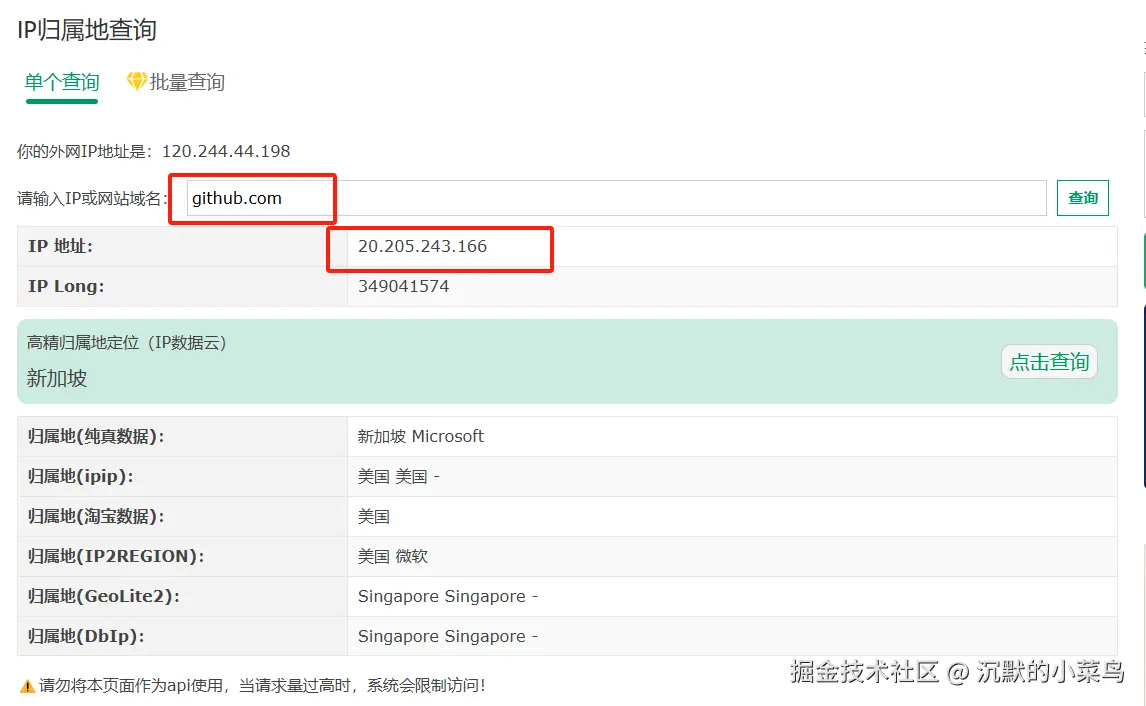
Task: Click the IP归属地查询 page title
Action: point(87,30)
